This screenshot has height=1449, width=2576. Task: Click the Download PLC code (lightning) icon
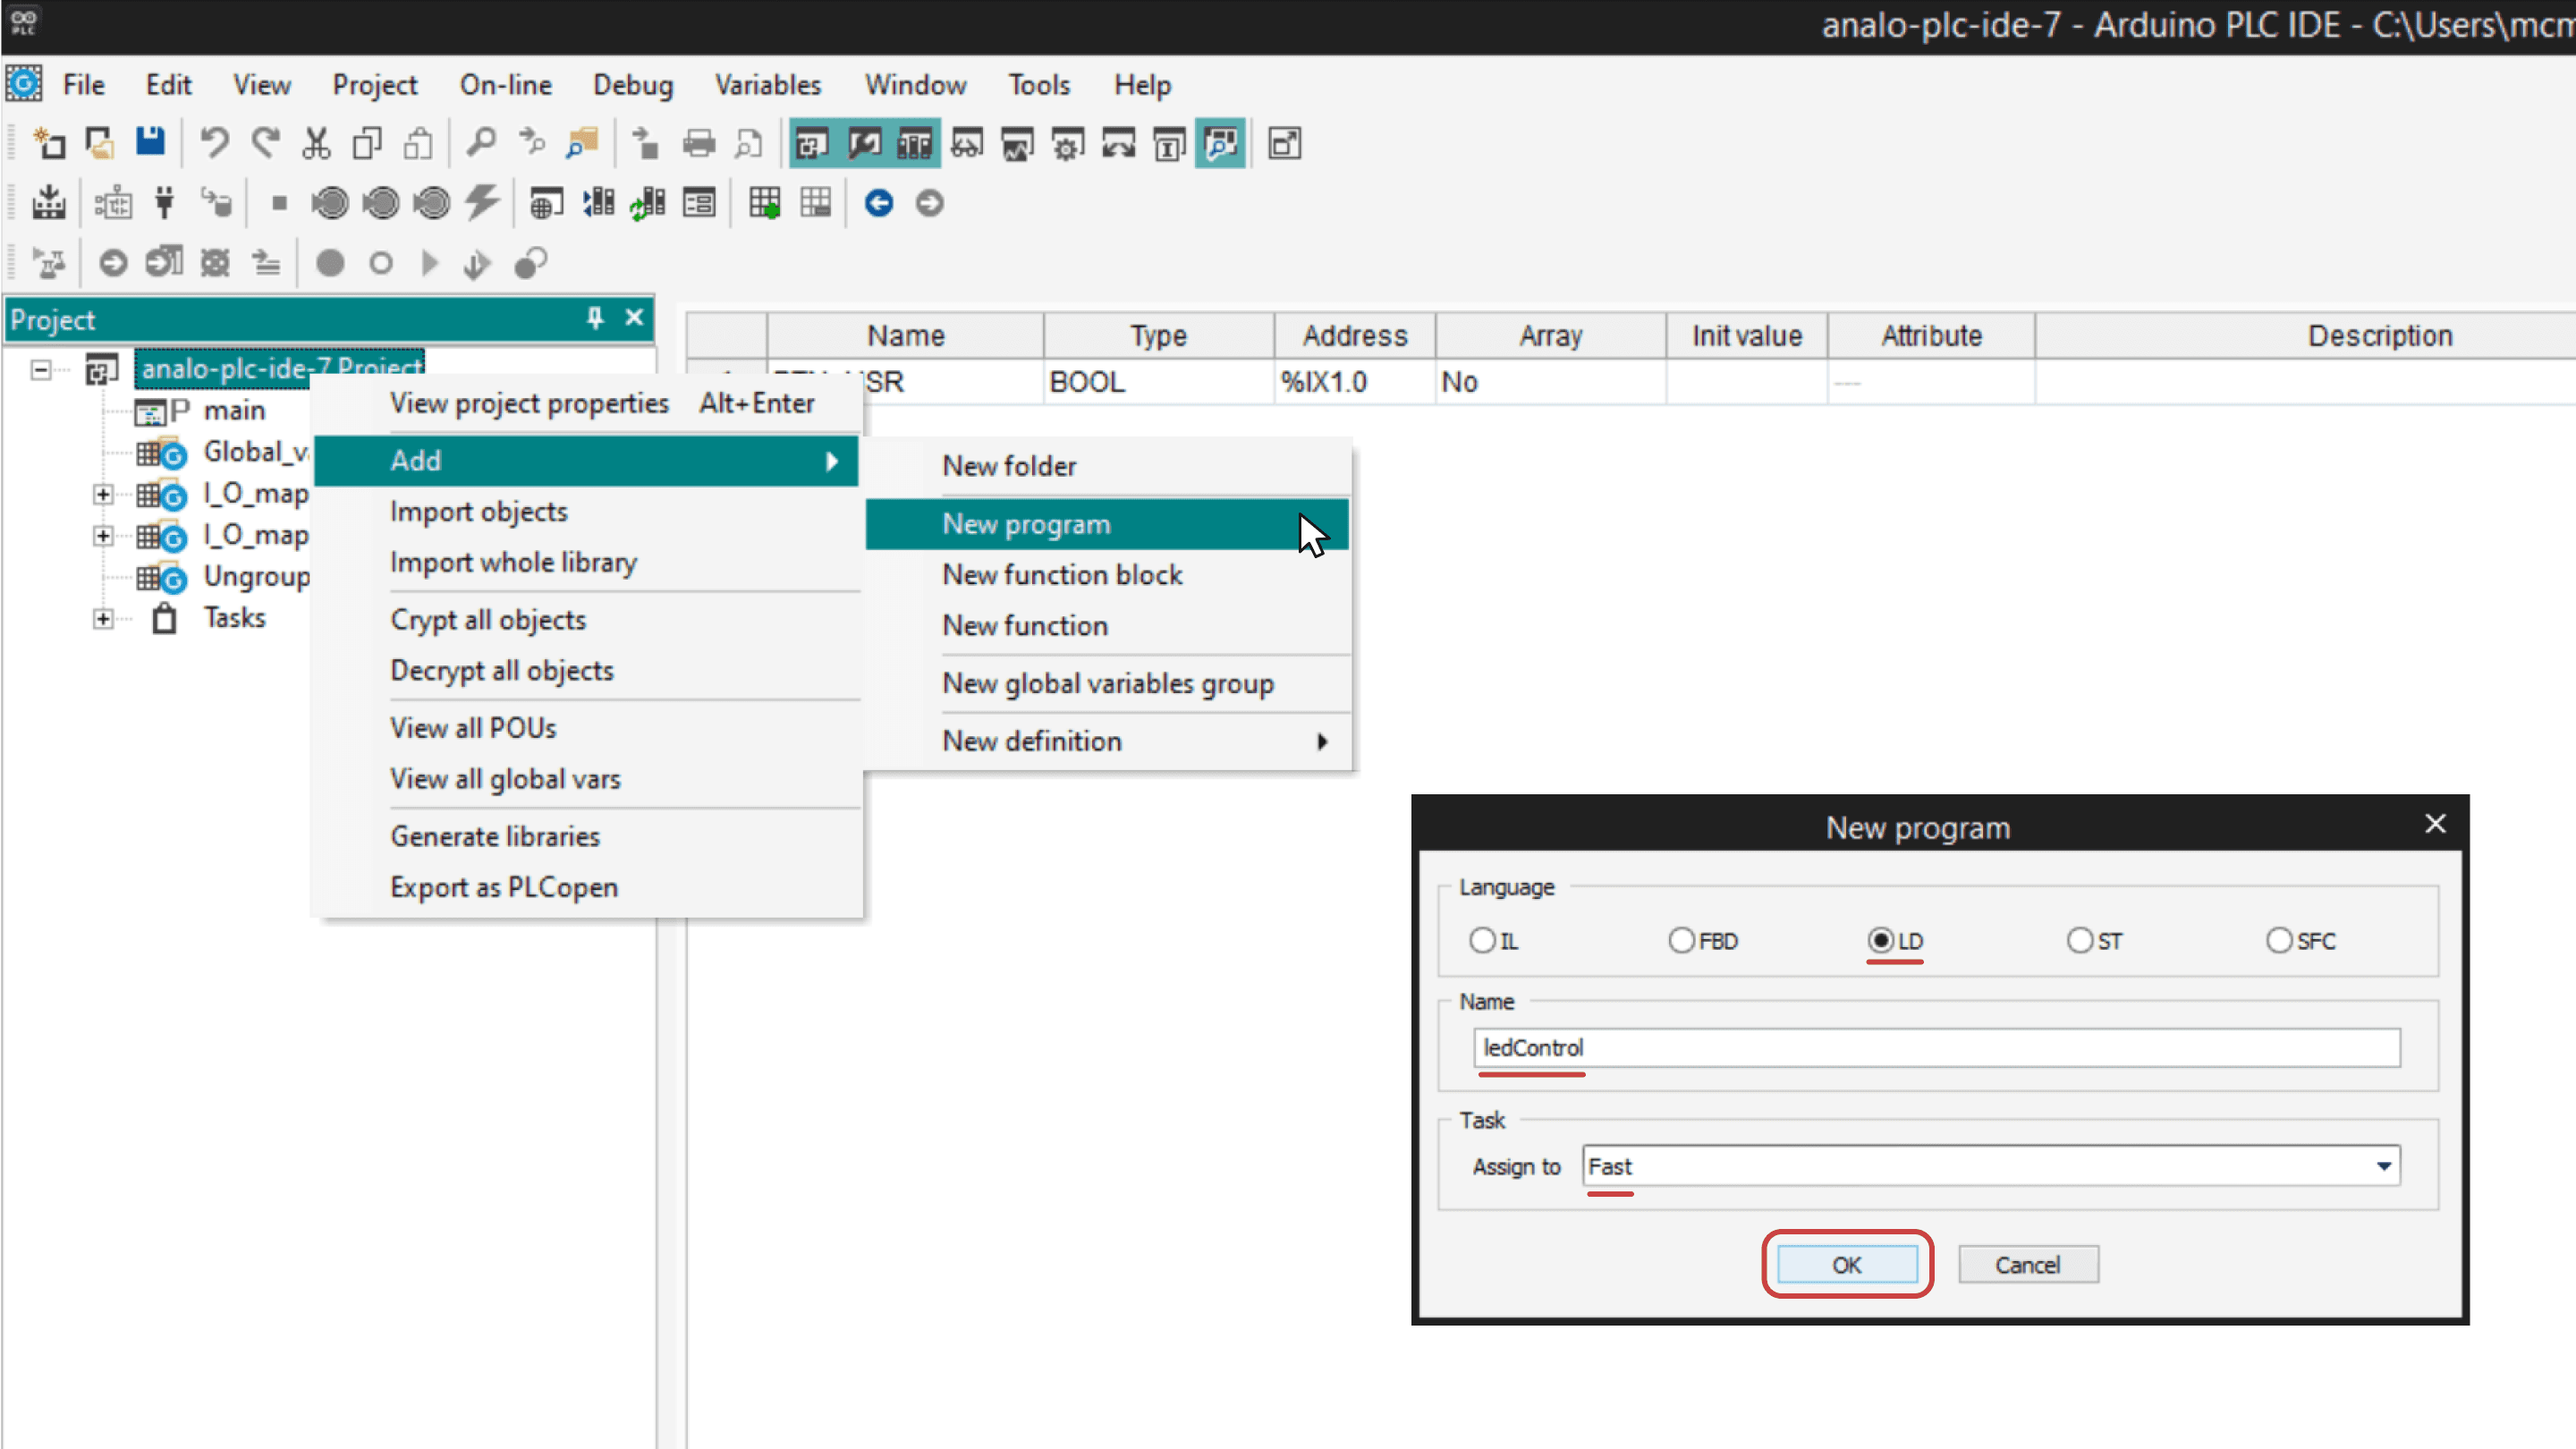click(x=481, y=202)
